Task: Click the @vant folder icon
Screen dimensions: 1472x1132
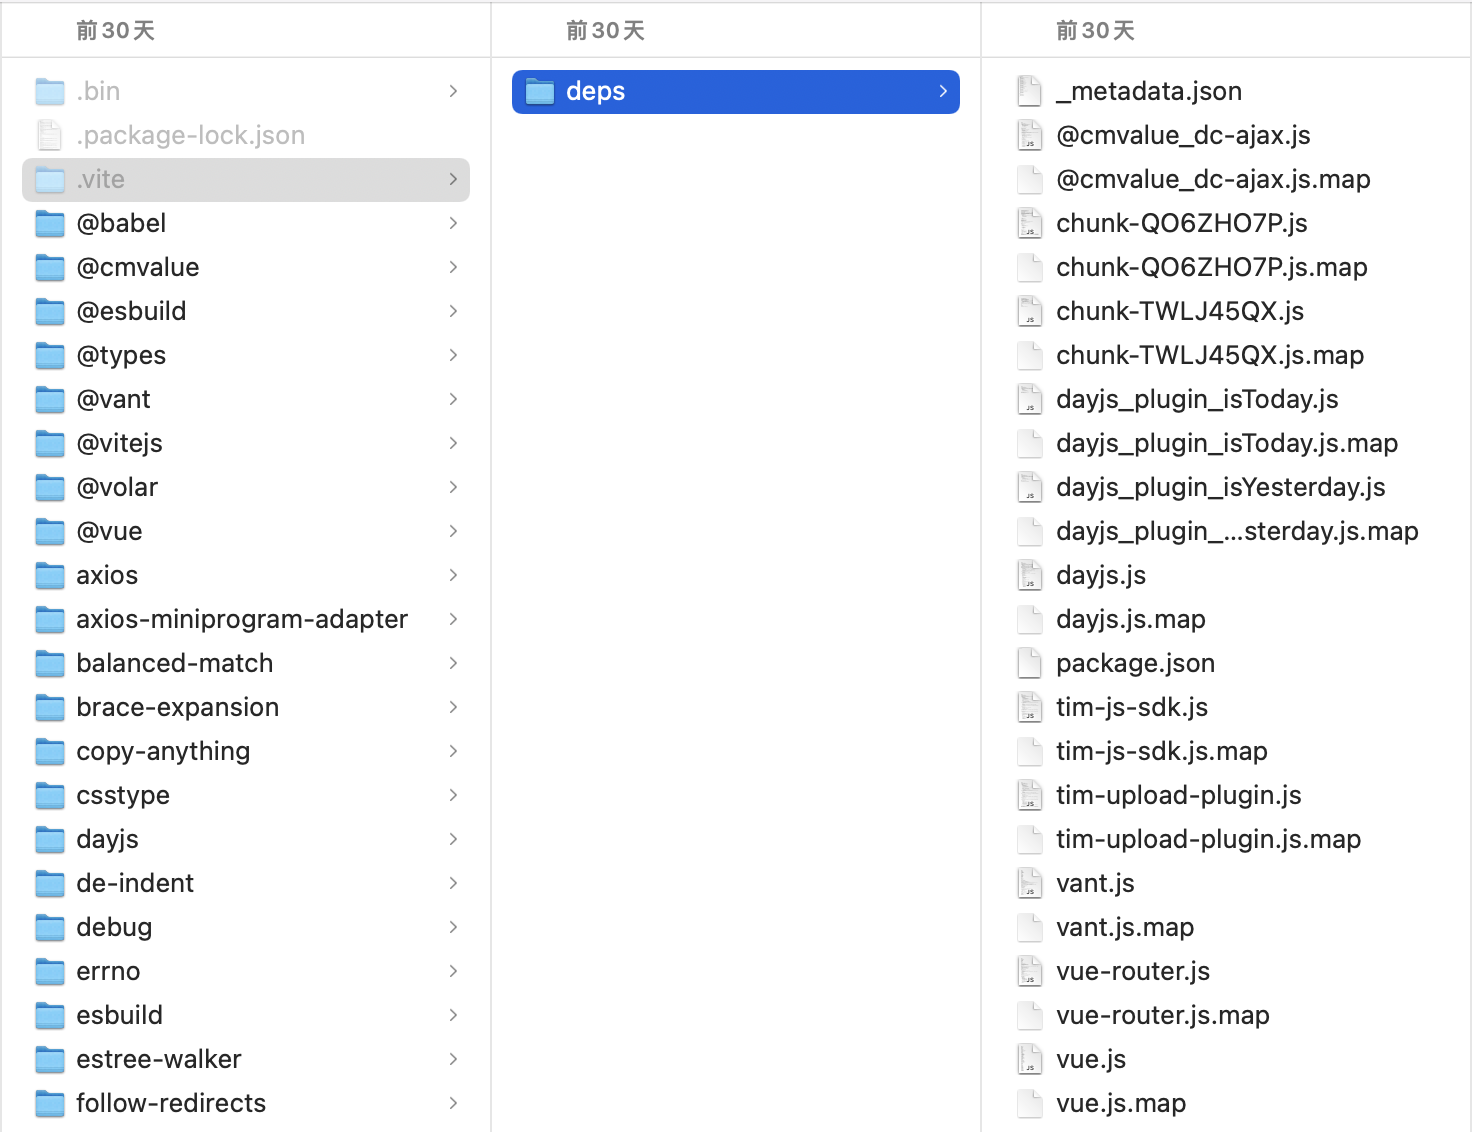Action: pyautogui.click(x=50, y=400)
